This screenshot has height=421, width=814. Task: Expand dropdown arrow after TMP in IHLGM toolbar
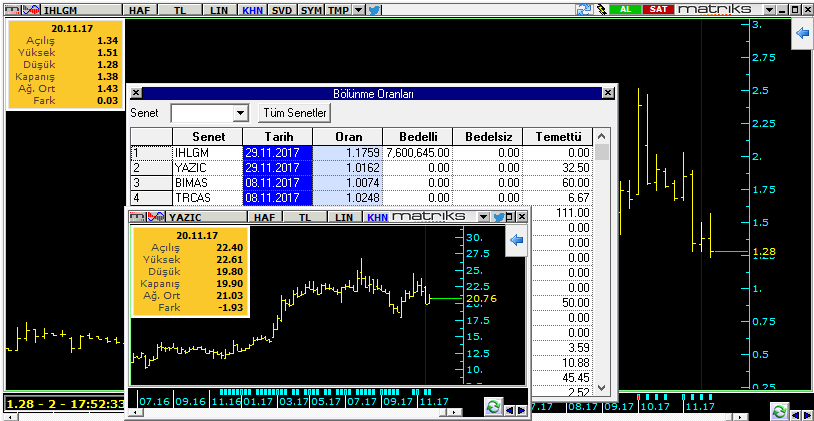(358, 9)
